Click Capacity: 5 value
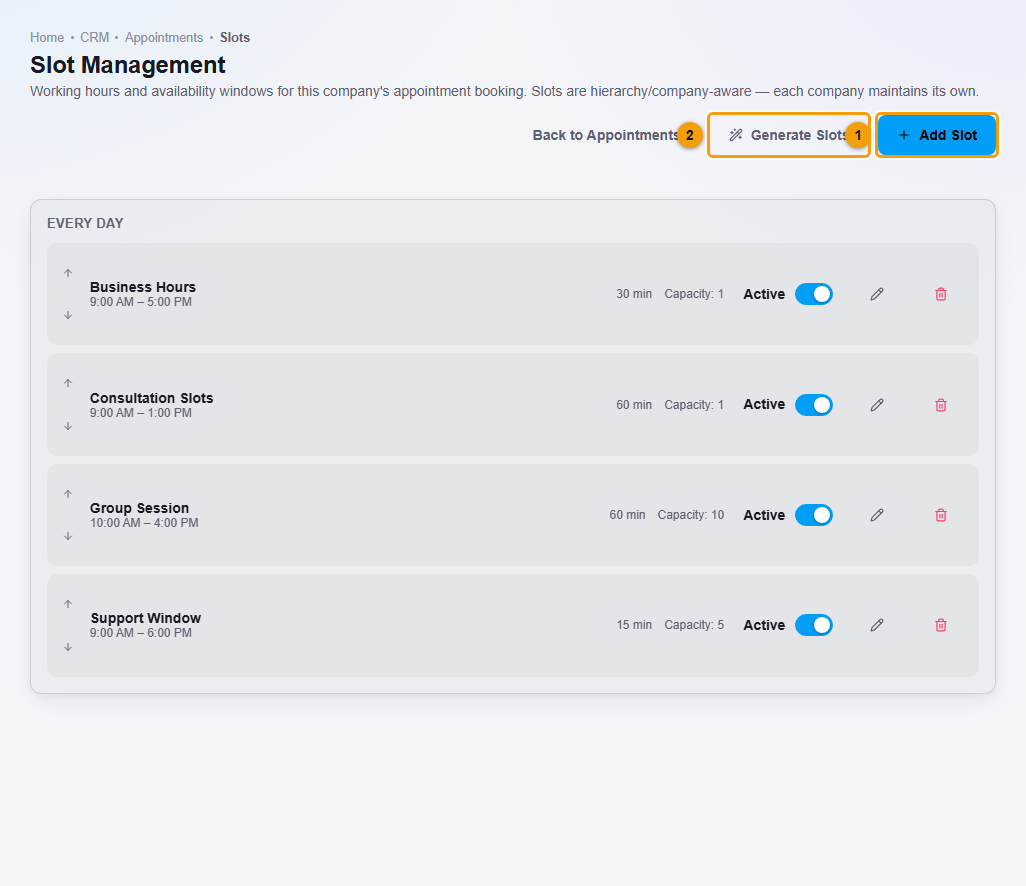The image size is (1026, 886). coord(694,625)
